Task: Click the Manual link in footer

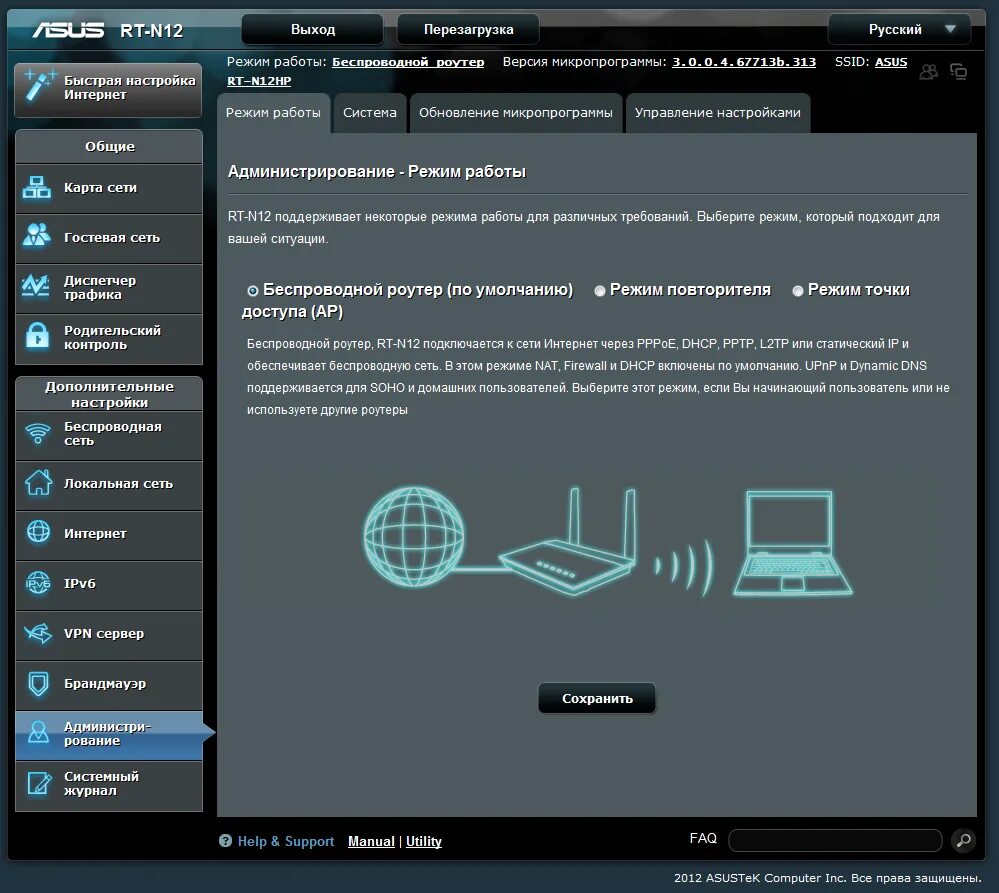Action: [x=371, y=841]
